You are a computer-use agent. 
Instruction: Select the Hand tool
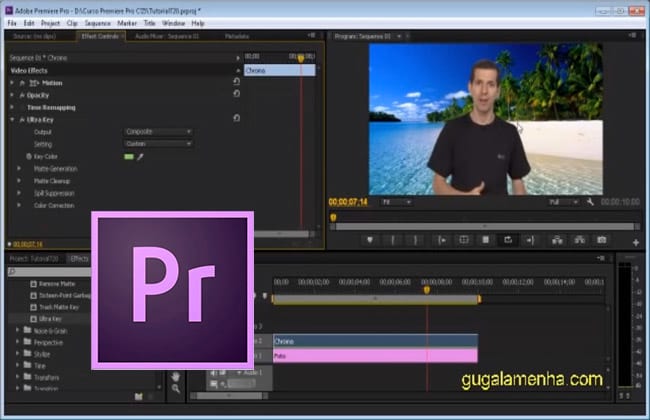coord(176,376)
